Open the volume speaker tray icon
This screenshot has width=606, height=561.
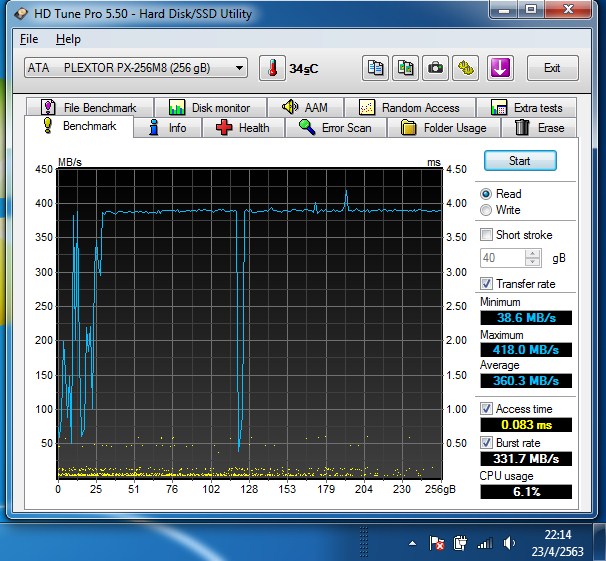(509, 543)
